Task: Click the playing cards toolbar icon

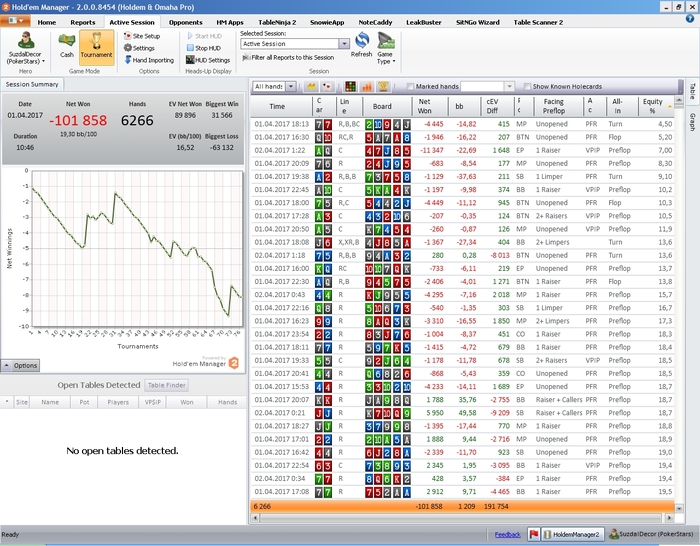Action: pyautogui.click(x=327, y=86)
